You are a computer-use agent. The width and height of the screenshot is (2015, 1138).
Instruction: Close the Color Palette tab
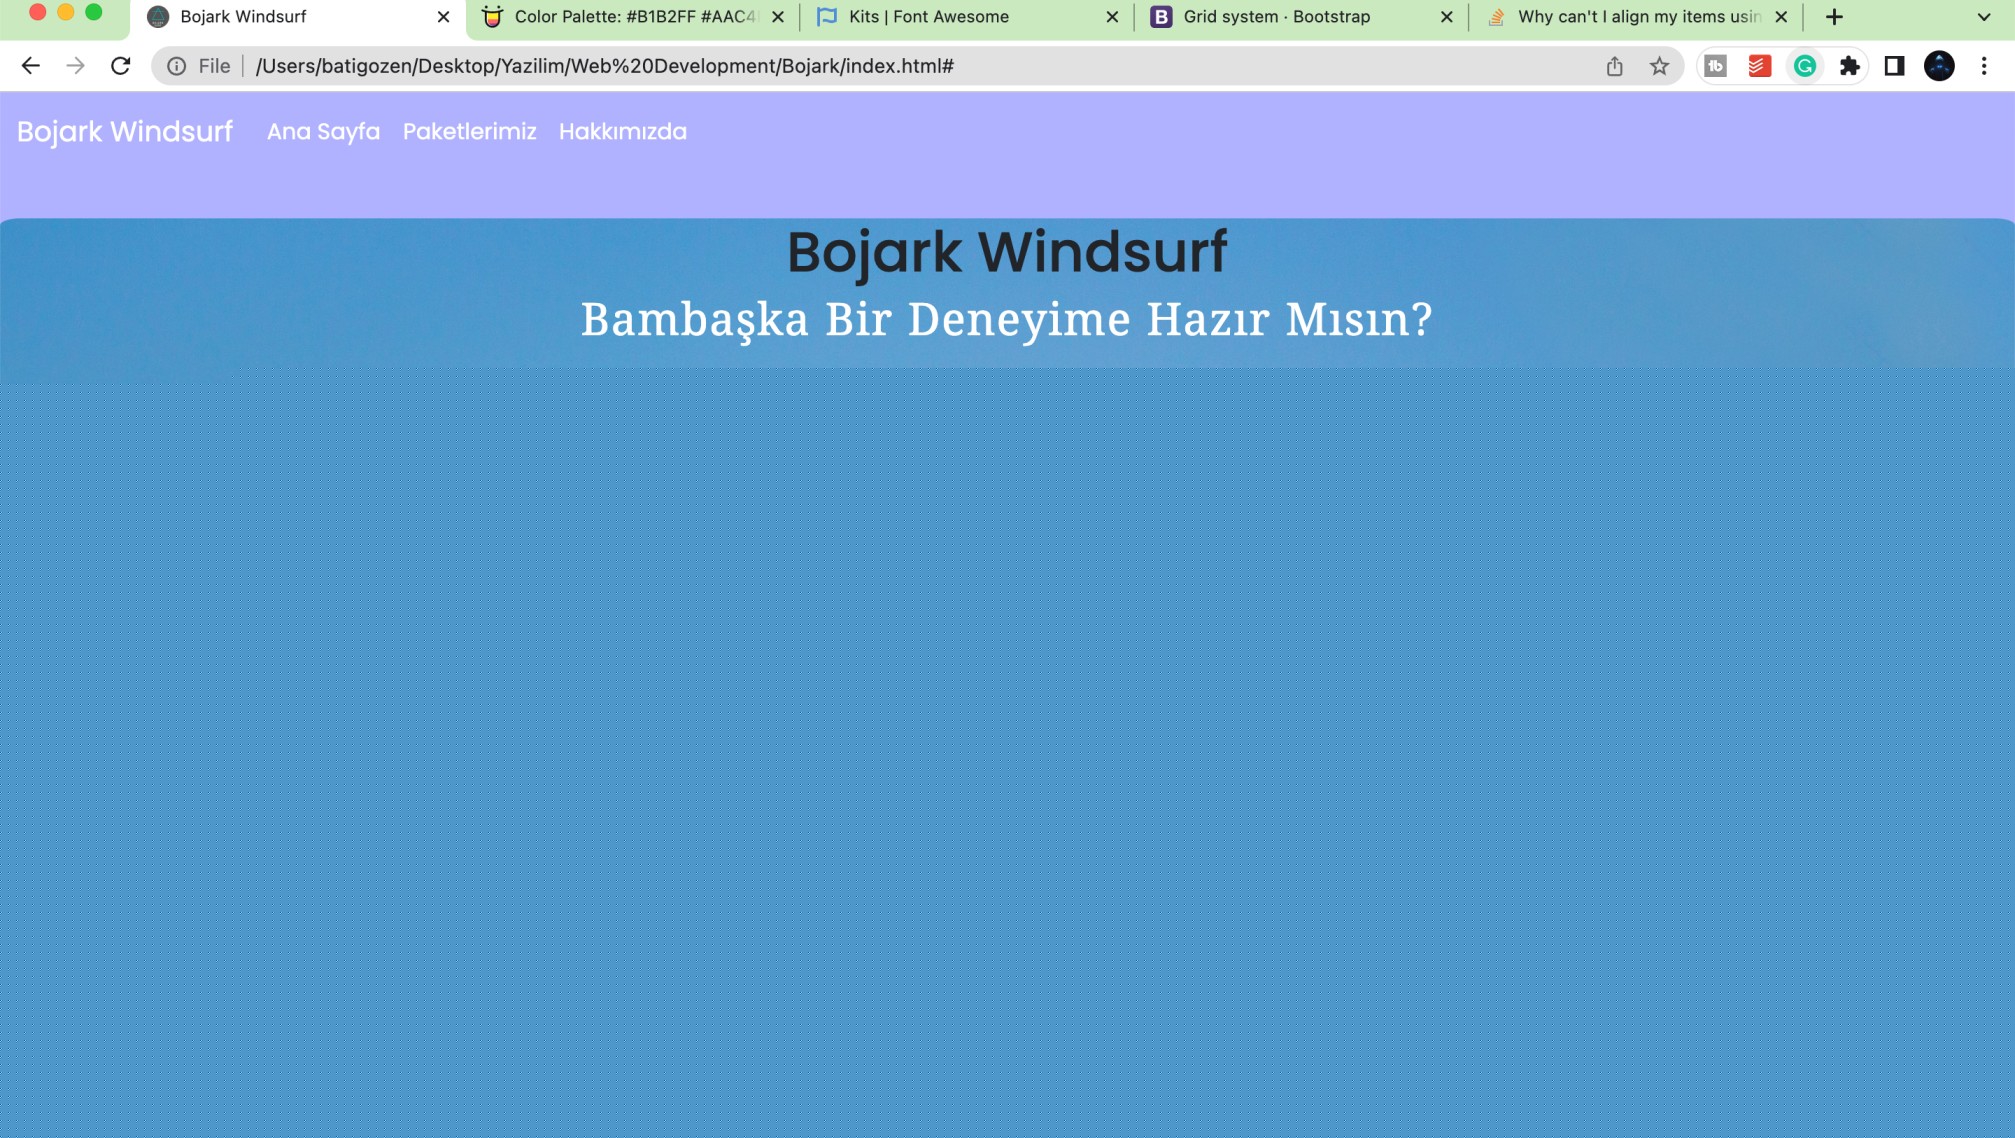coord(778,17)
